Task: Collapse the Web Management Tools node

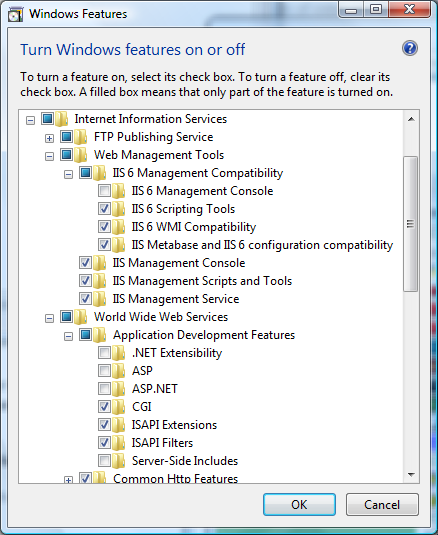Action: coord(49,156)
